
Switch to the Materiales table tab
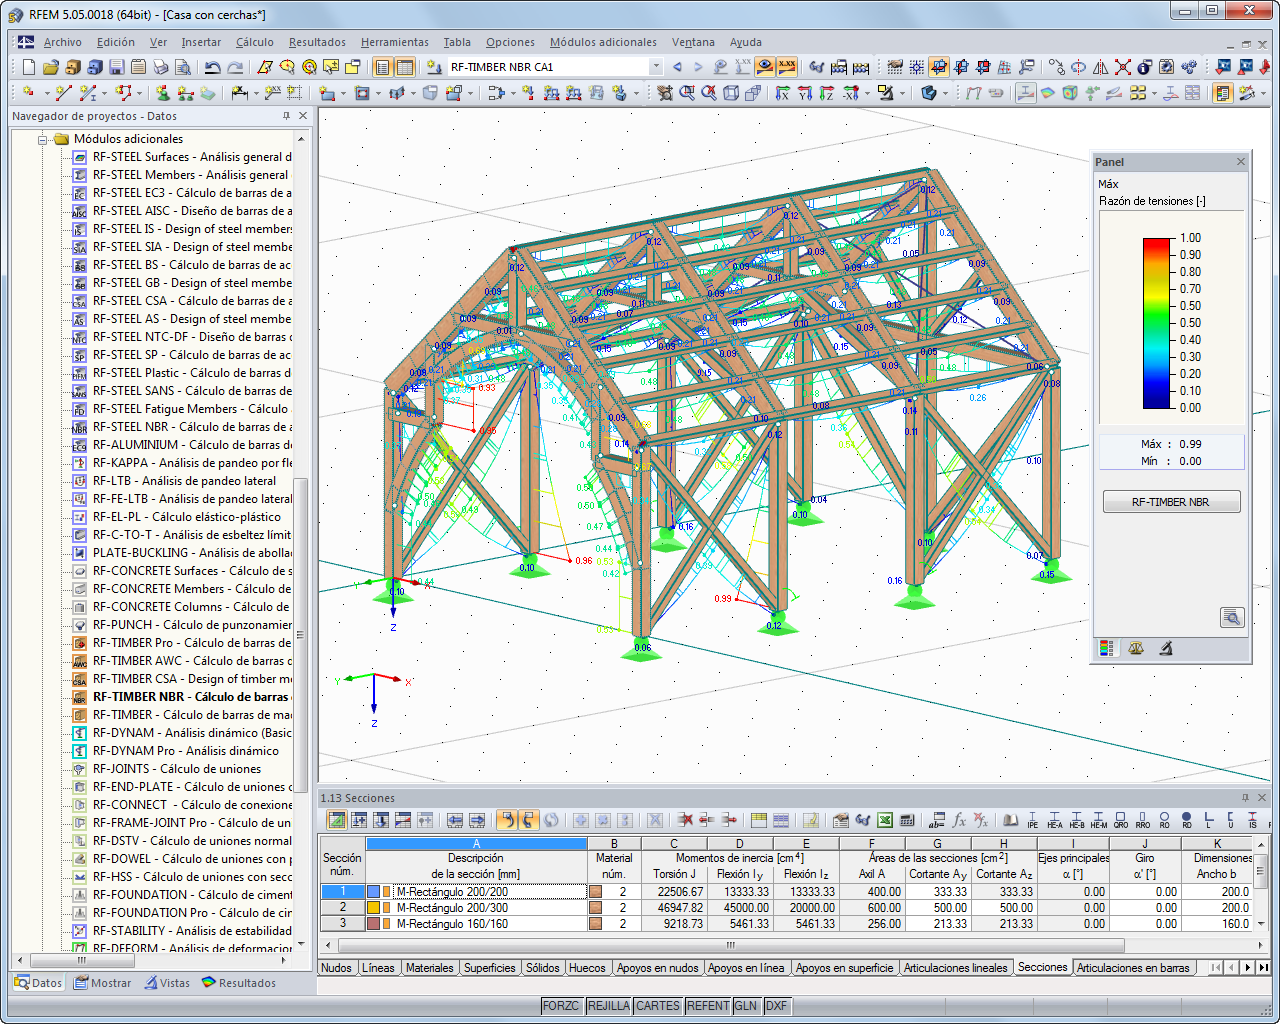[430, 968]
